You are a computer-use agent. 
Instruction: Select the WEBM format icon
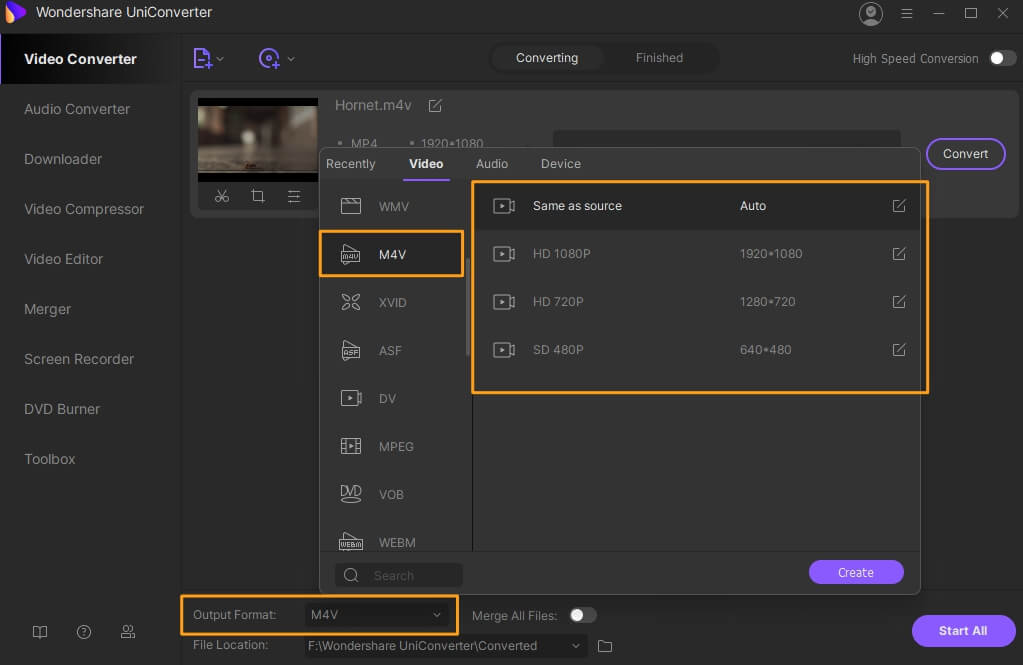pos(351,542)
